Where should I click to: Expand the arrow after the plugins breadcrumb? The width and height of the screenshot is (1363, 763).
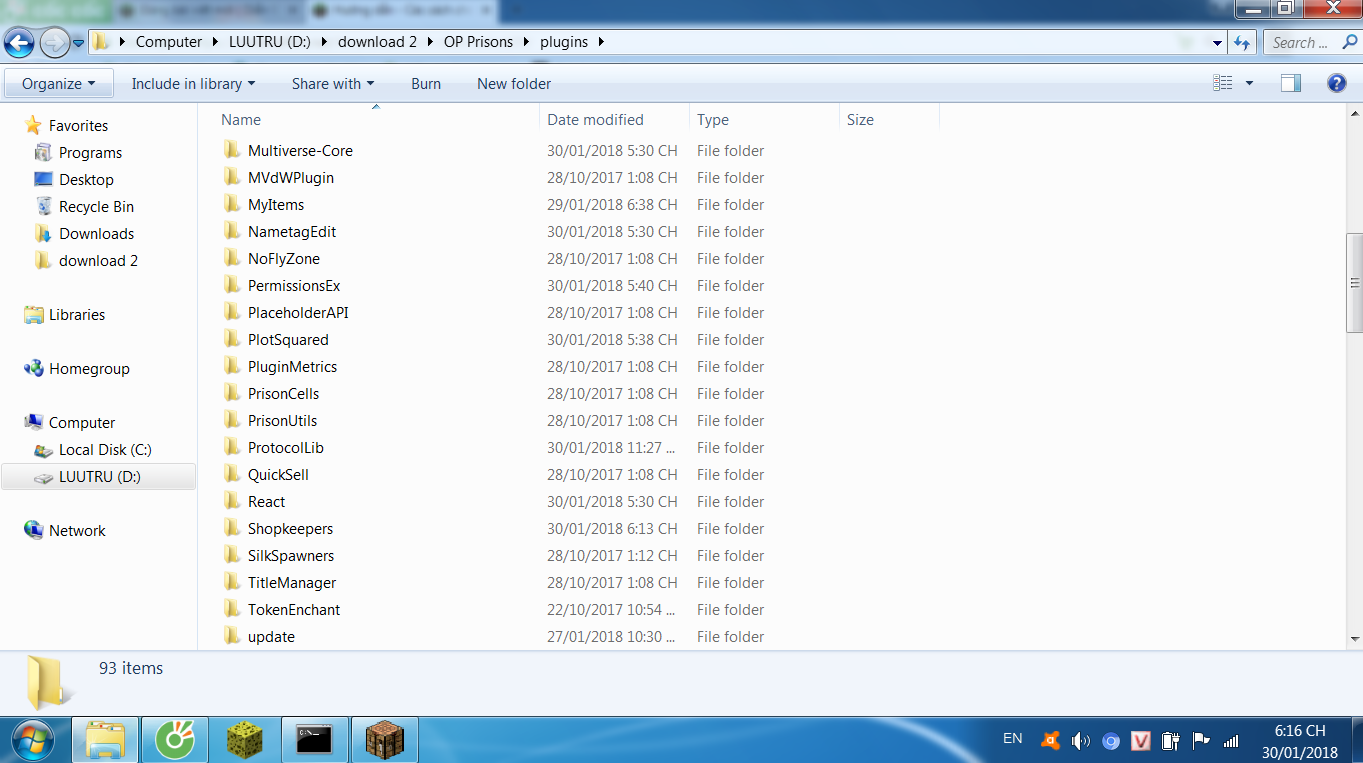600,42
